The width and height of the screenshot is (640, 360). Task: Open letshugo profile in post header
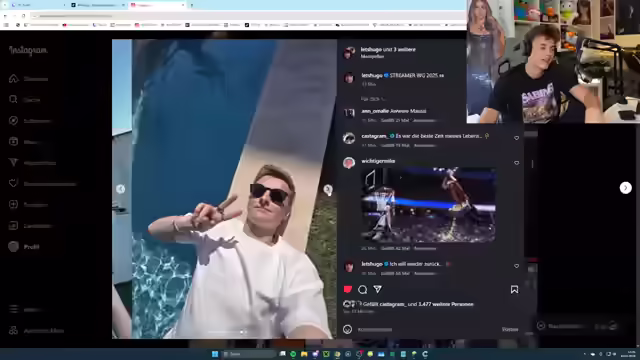371,49
